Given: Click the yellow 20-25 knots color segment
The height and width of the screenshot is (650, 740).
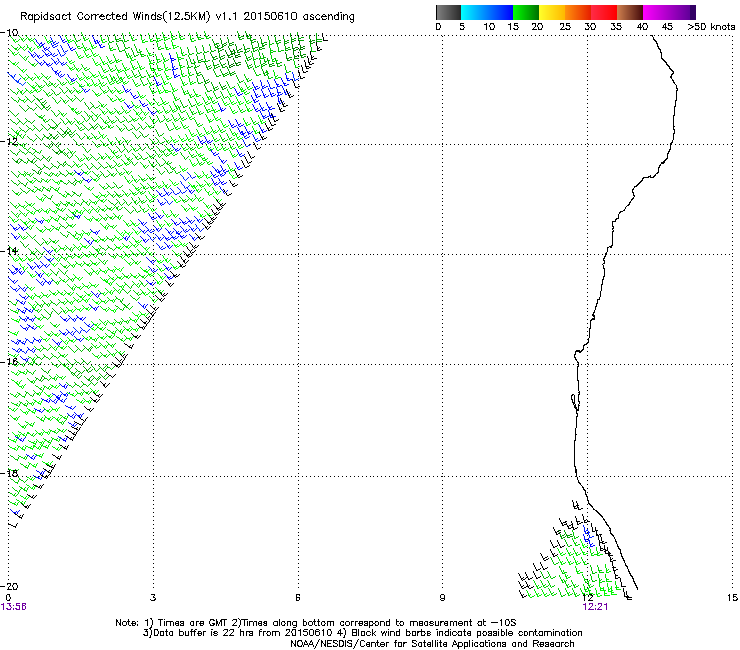Looking at the screenshot, I should (x=552, y=12).
